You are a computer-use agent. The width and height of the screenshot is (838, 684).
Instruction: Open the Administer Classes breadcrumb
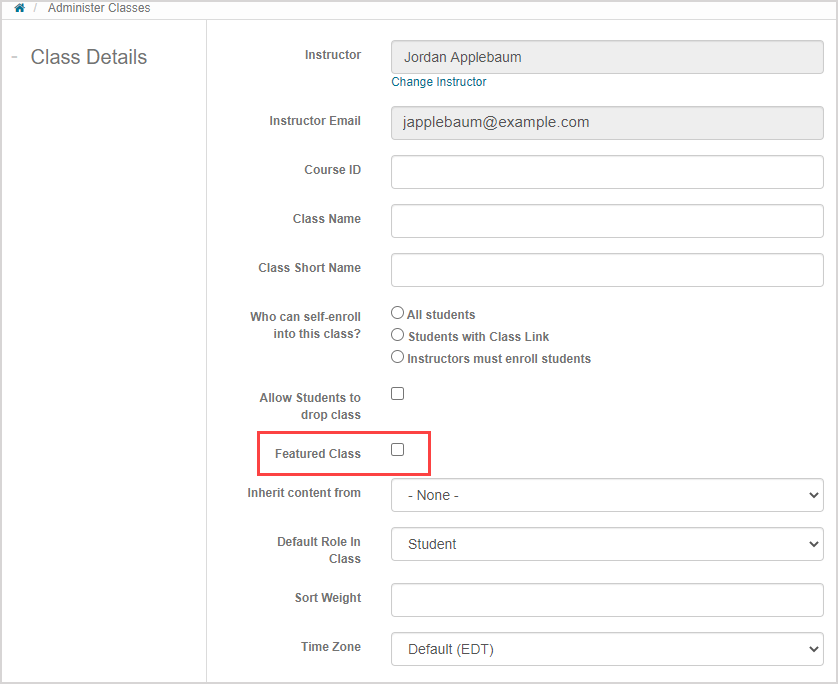coord(99,8)
